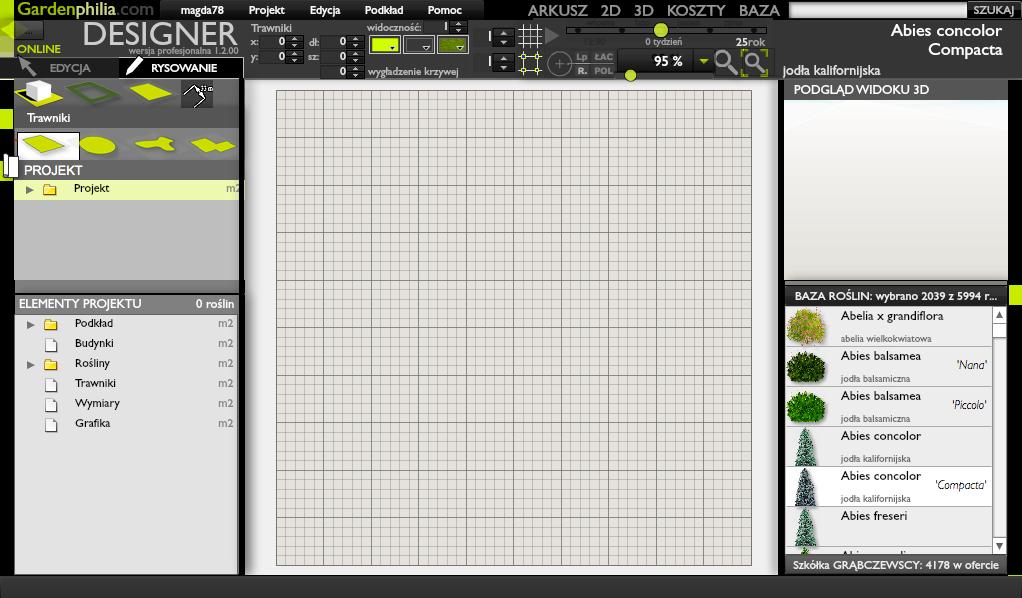Toggle the Lp label option
The height and width of the screenshot is (598, 1022).
[x=581, y=57]
